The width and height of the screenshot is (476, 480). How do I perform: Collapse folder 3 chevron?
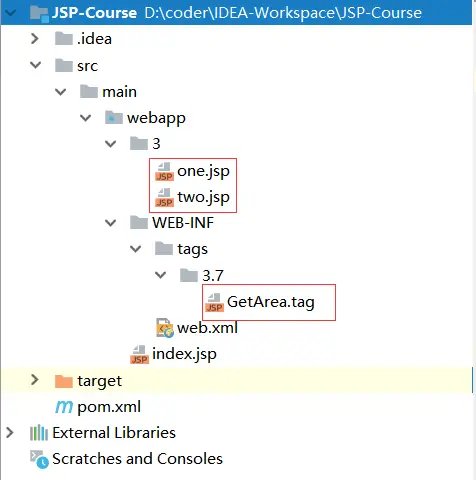(x=111, y=144)
